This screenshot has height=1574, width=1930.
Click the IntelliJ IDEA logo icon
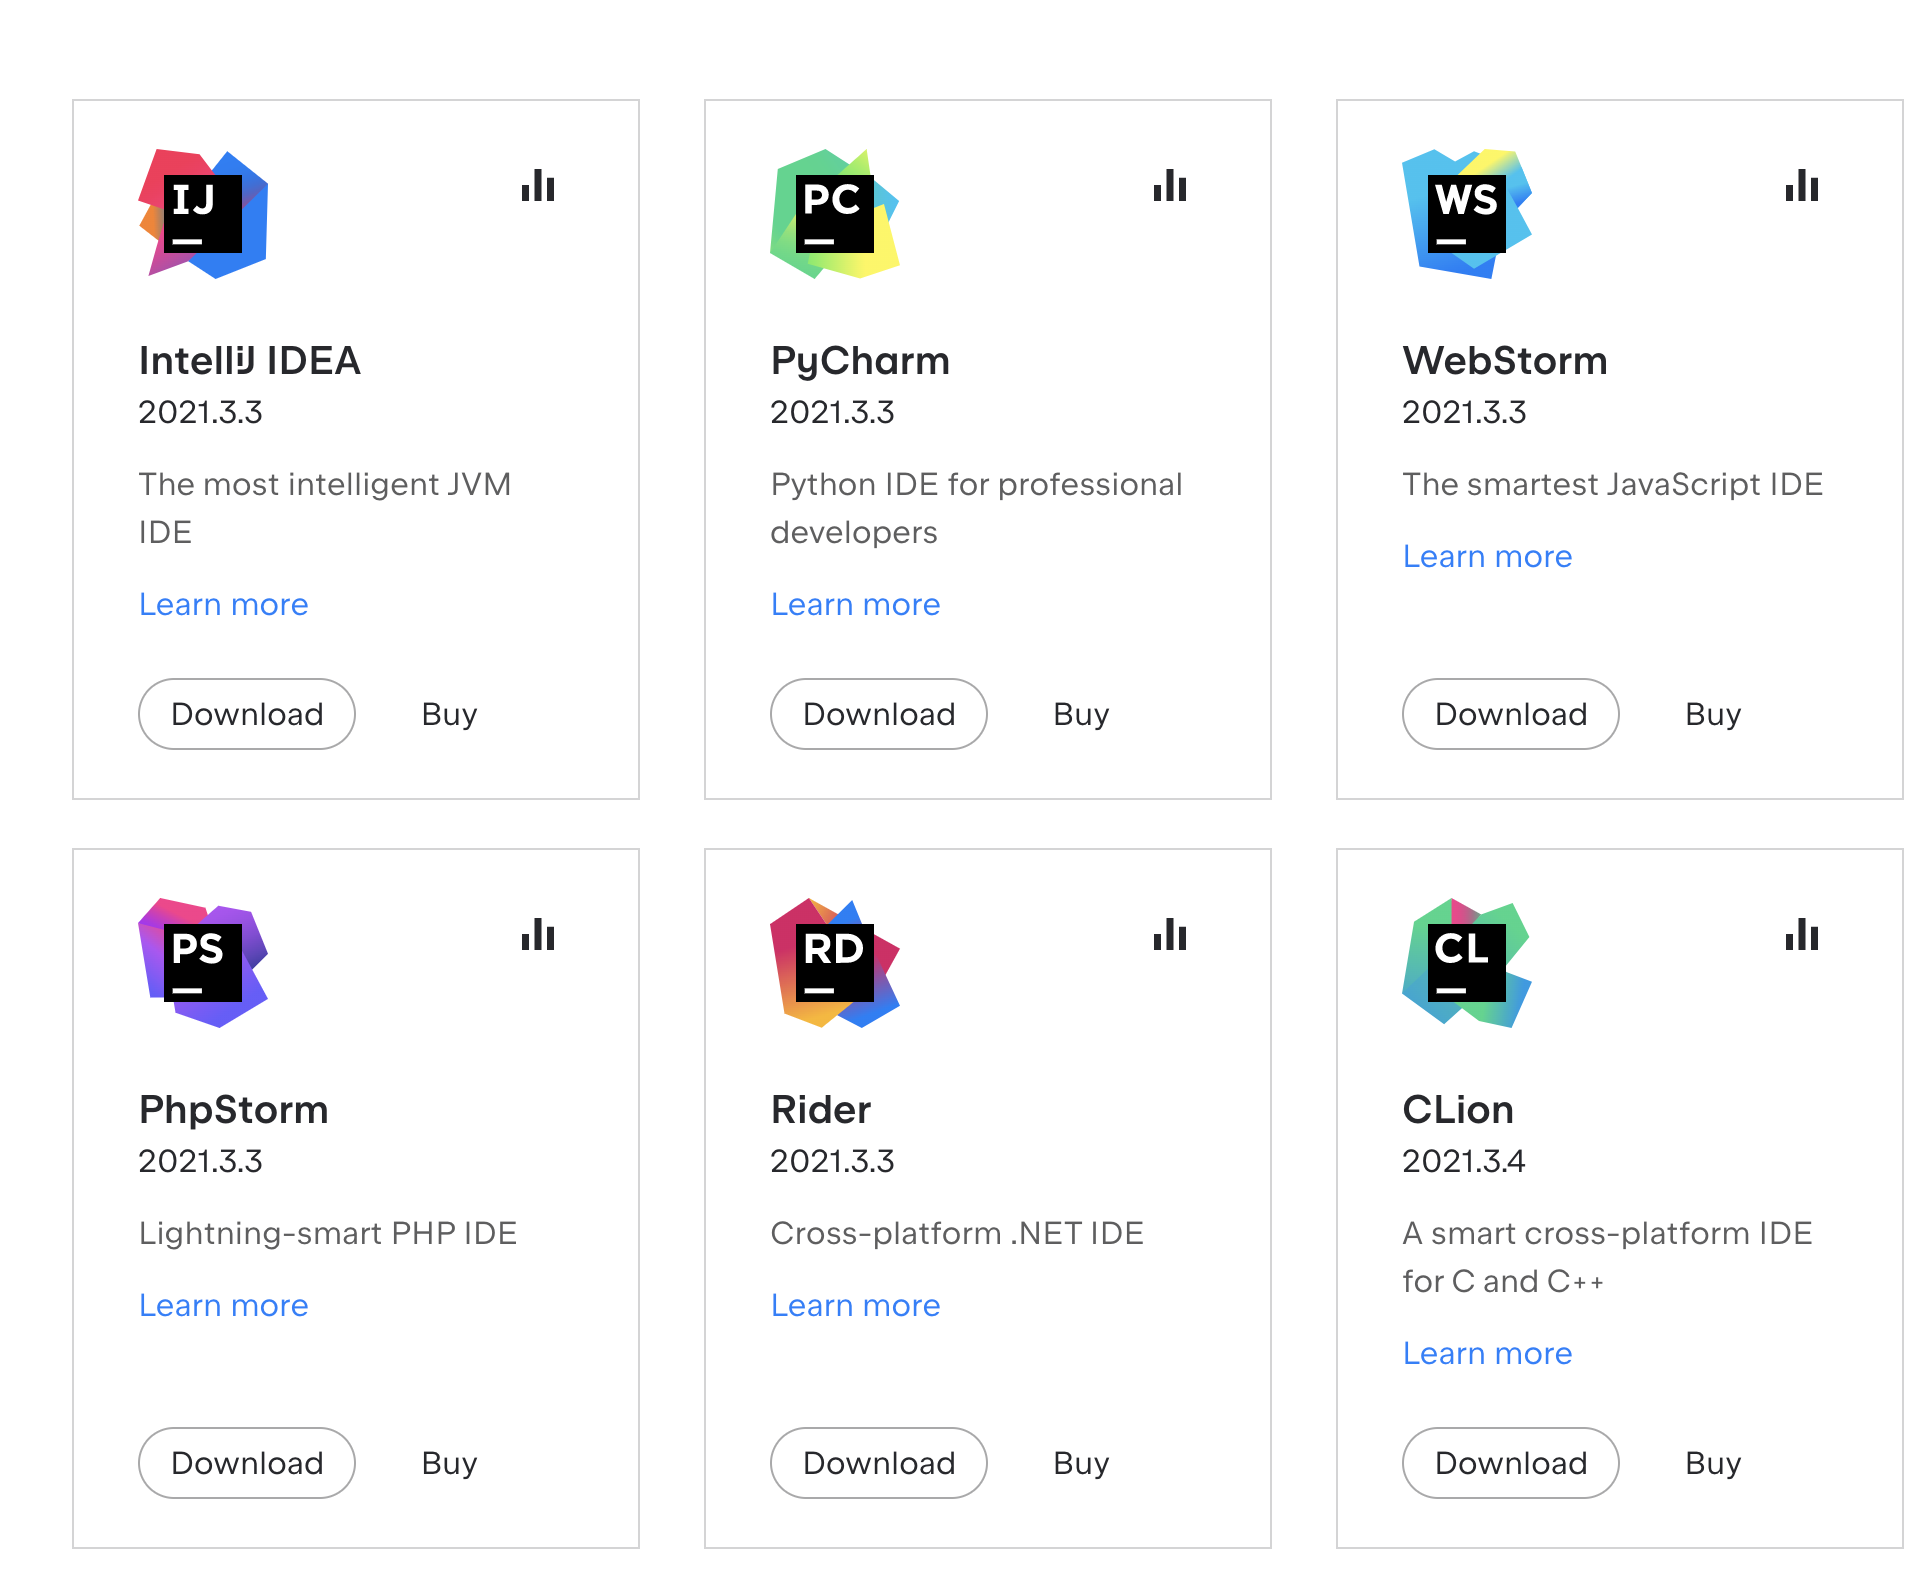[x=203, y=214]
